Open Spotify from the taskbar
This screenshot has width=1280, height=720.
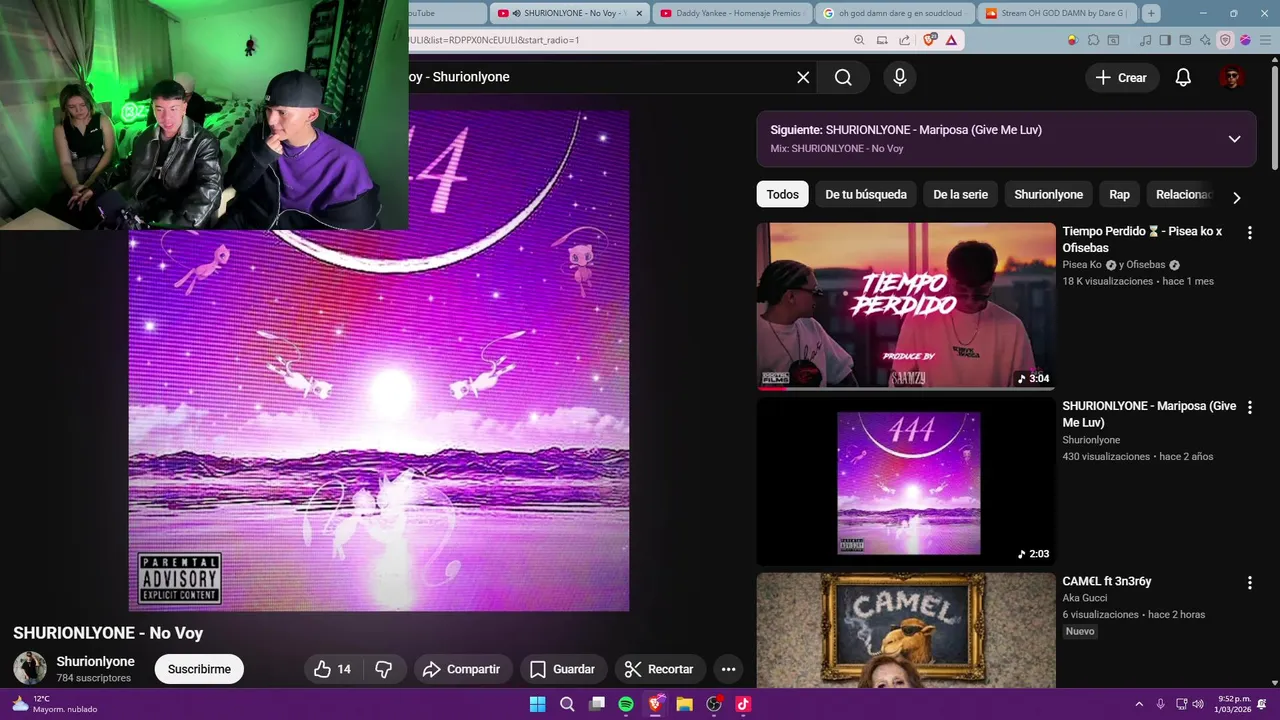point(626,704)
